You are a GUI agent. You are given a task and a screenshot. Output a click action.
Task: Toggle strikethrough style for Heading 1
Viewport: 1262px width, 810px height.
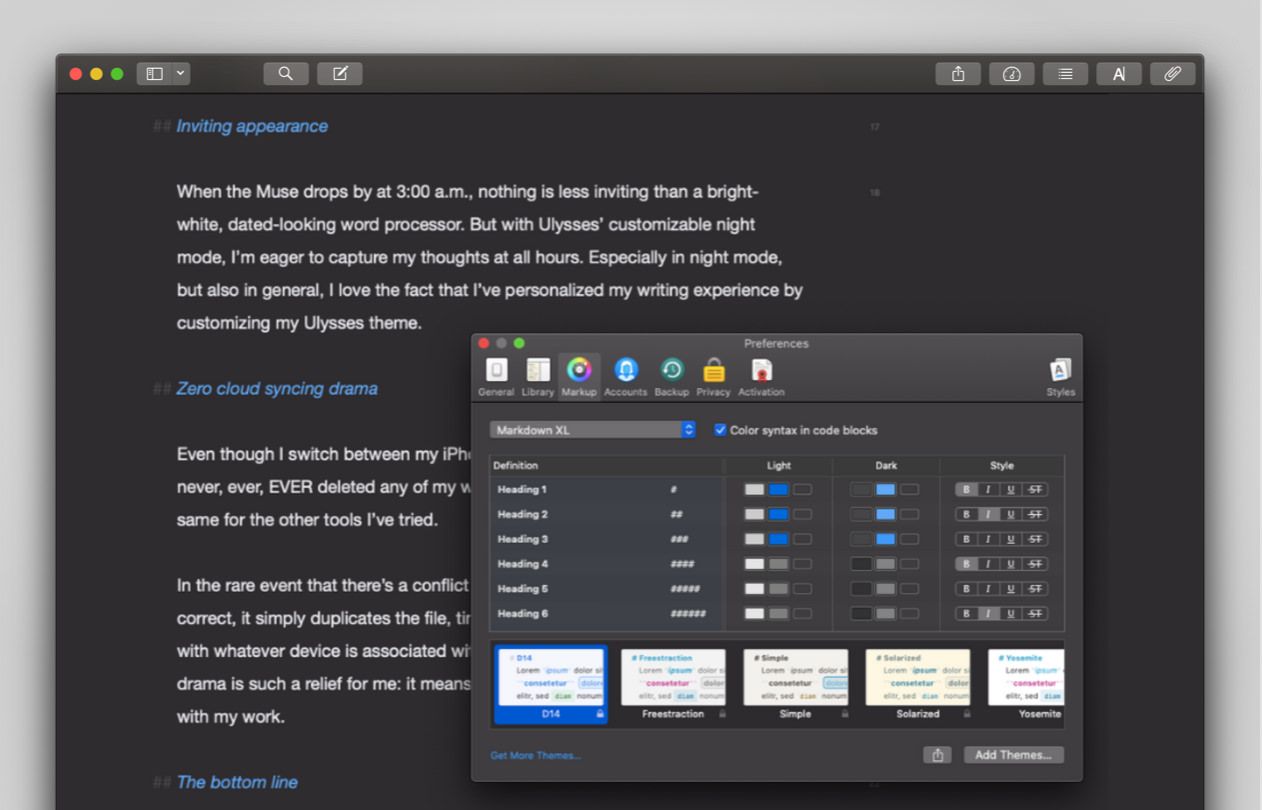point(1035,490)
